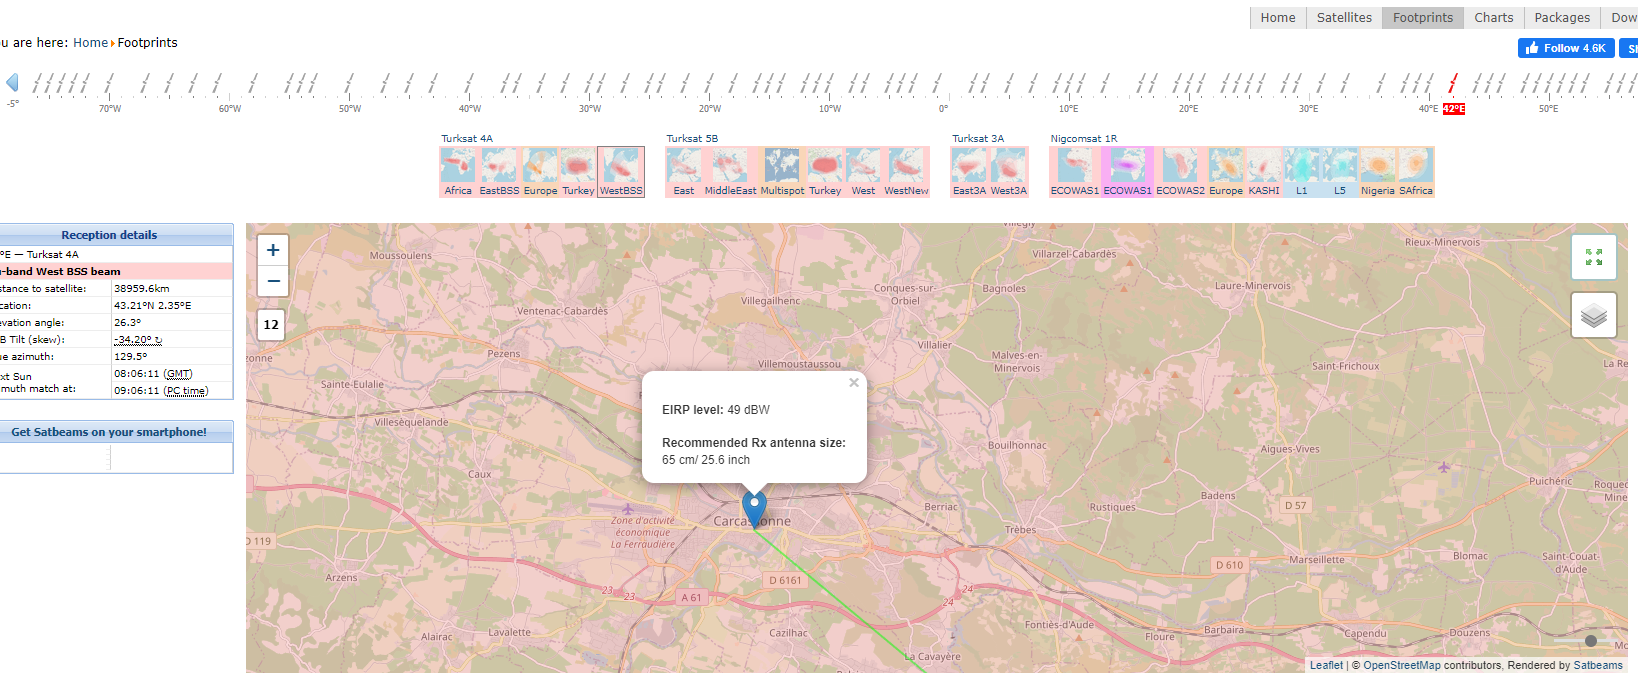1638x683 pixels.
Task: Click the Turksat 5B group label
Action: tap(692, 139)
